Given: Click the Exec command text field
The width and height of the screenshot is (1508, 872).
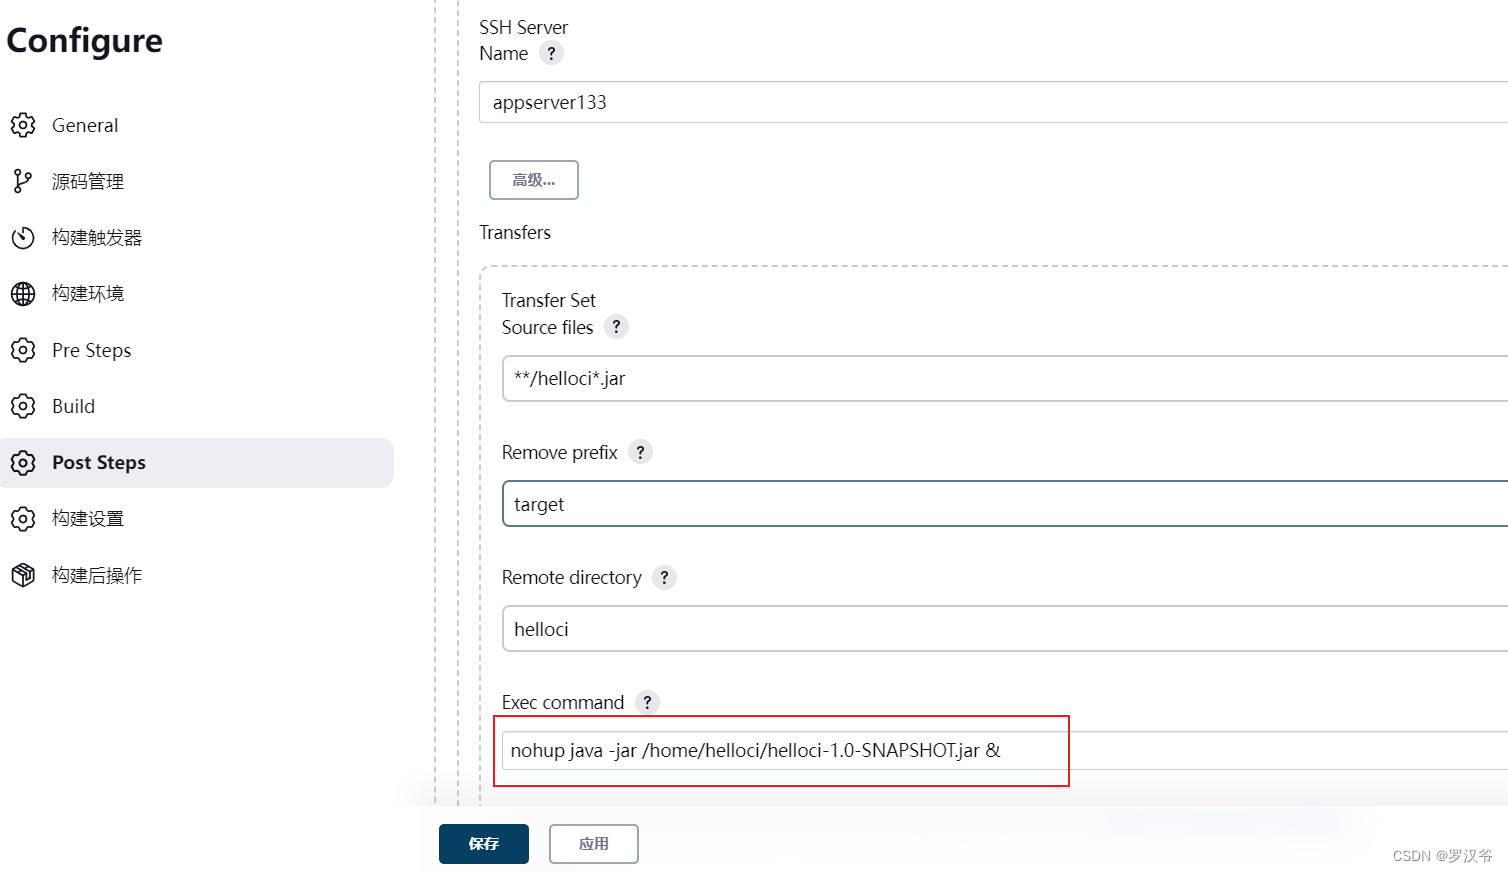Looking at the screenshot, I should pyautogui.click(x=1005, y=750).
